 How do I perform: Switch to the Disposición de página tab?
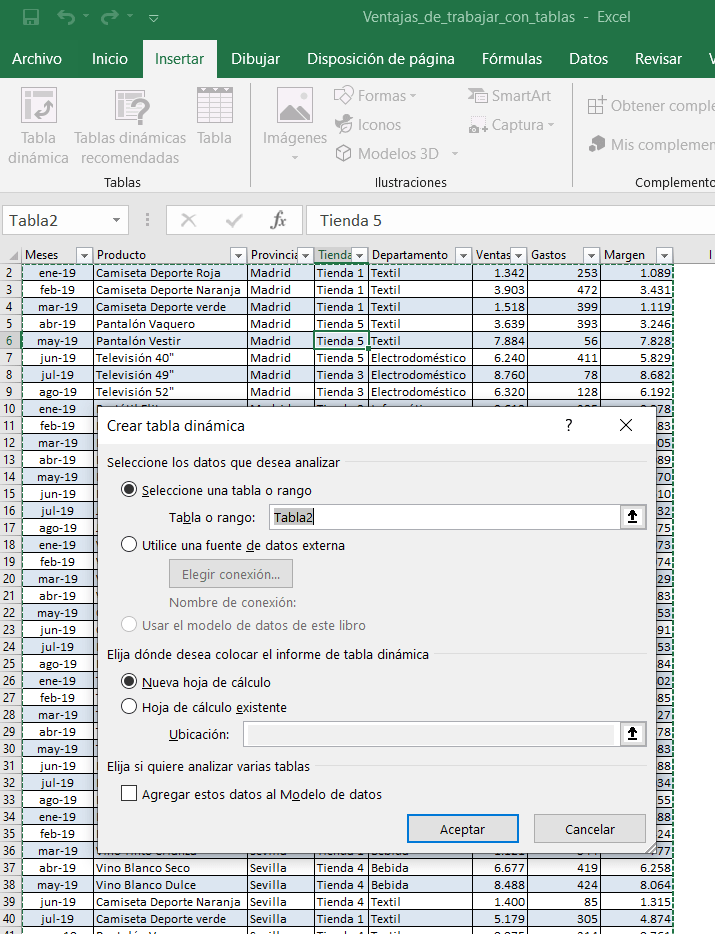(x=381, y=59)
